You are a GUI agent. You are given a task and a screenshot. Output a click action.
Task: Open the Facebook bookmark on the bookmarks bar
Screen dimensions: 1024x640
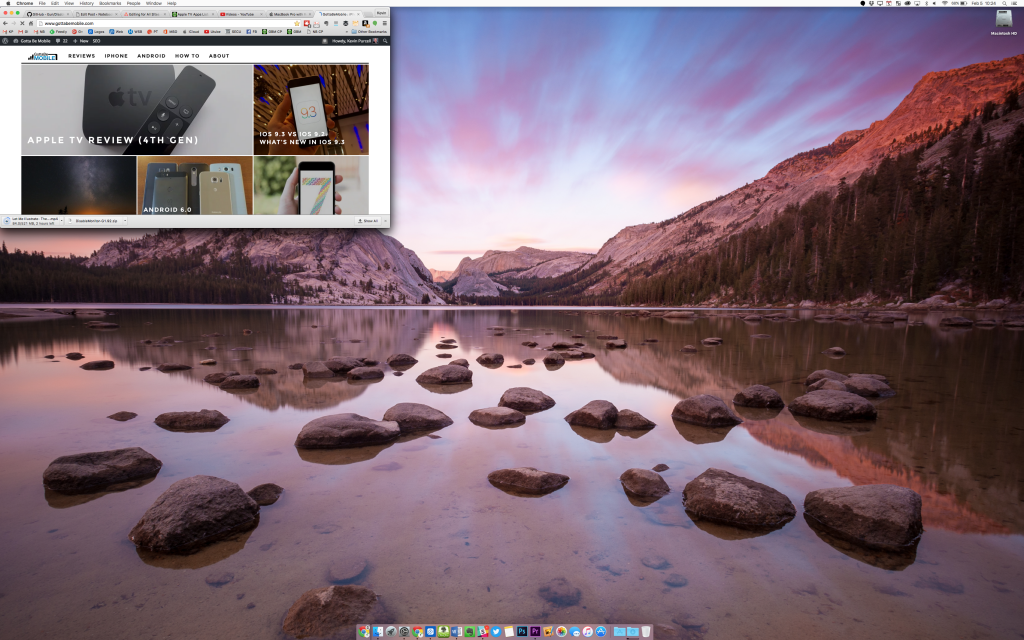point(250,33)
